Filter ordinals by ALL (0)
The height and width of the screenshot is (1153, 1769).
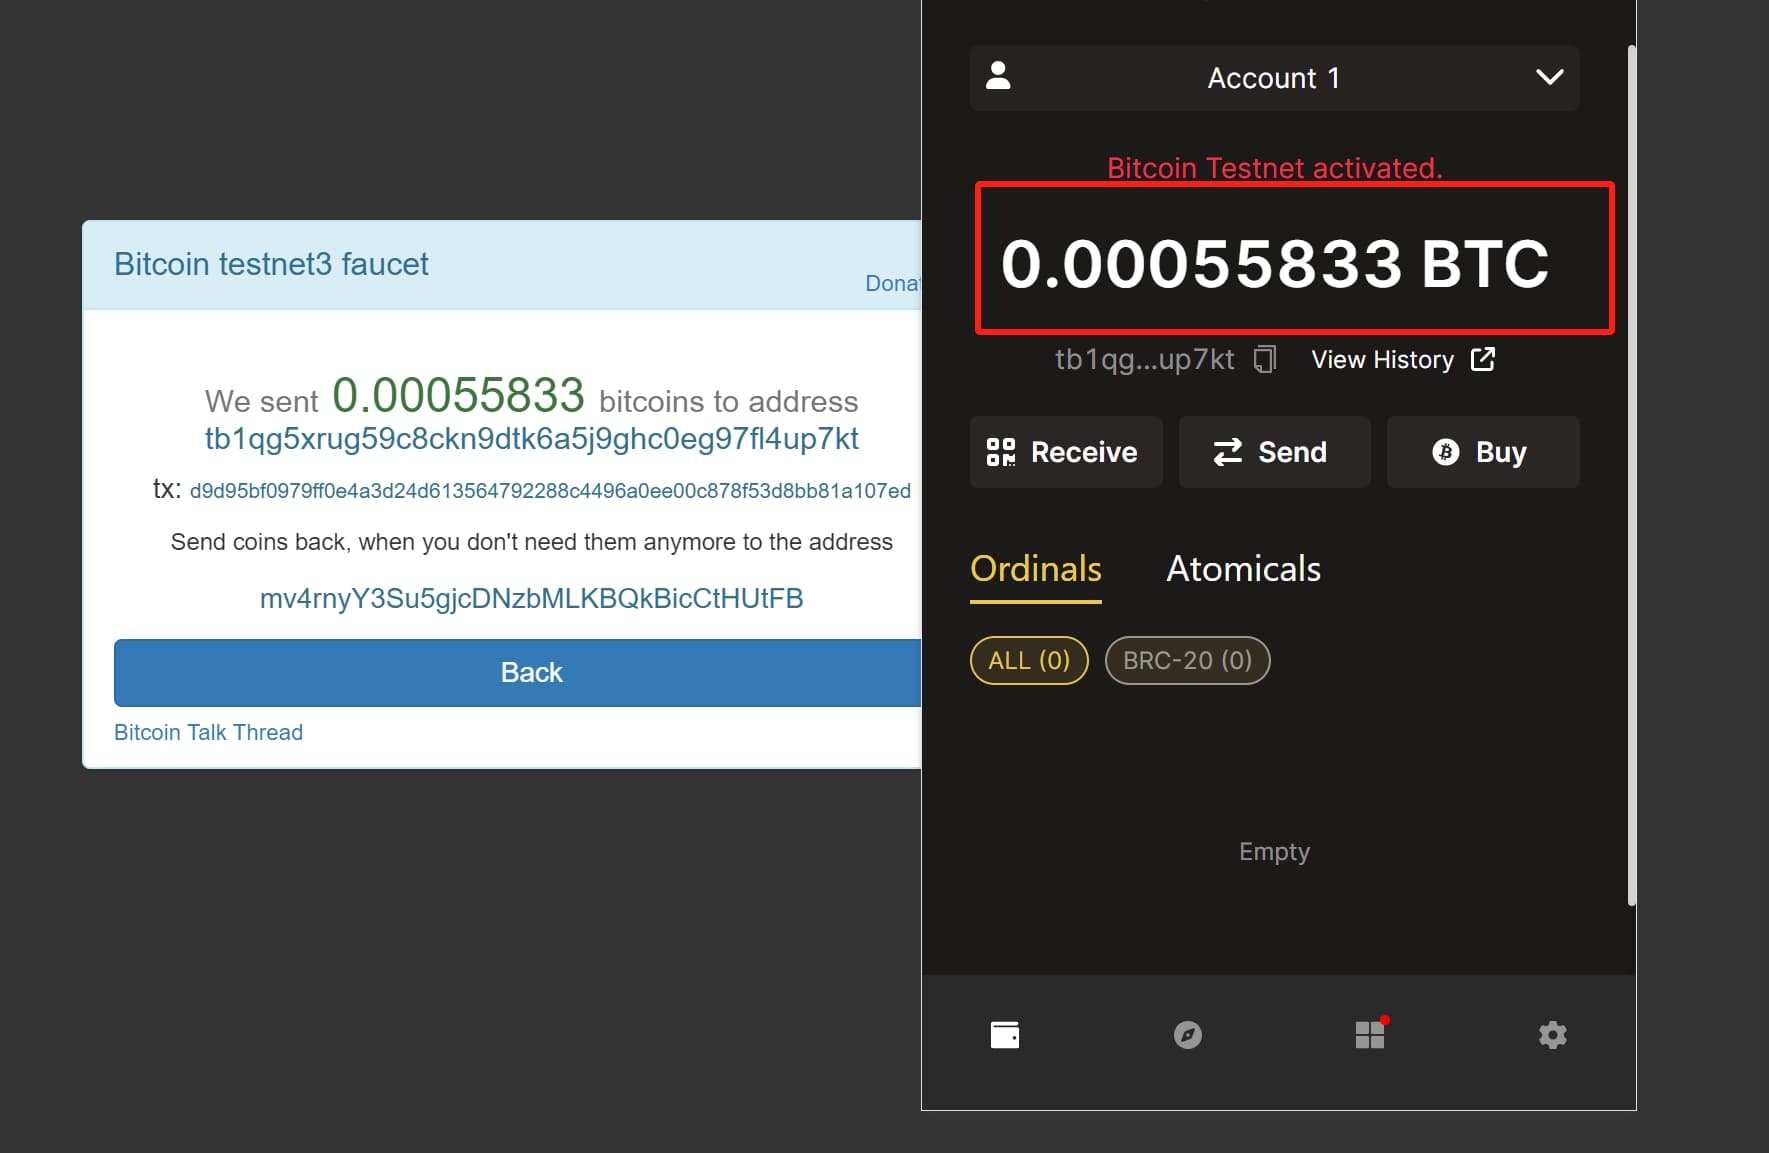(x=1028, y=660)
